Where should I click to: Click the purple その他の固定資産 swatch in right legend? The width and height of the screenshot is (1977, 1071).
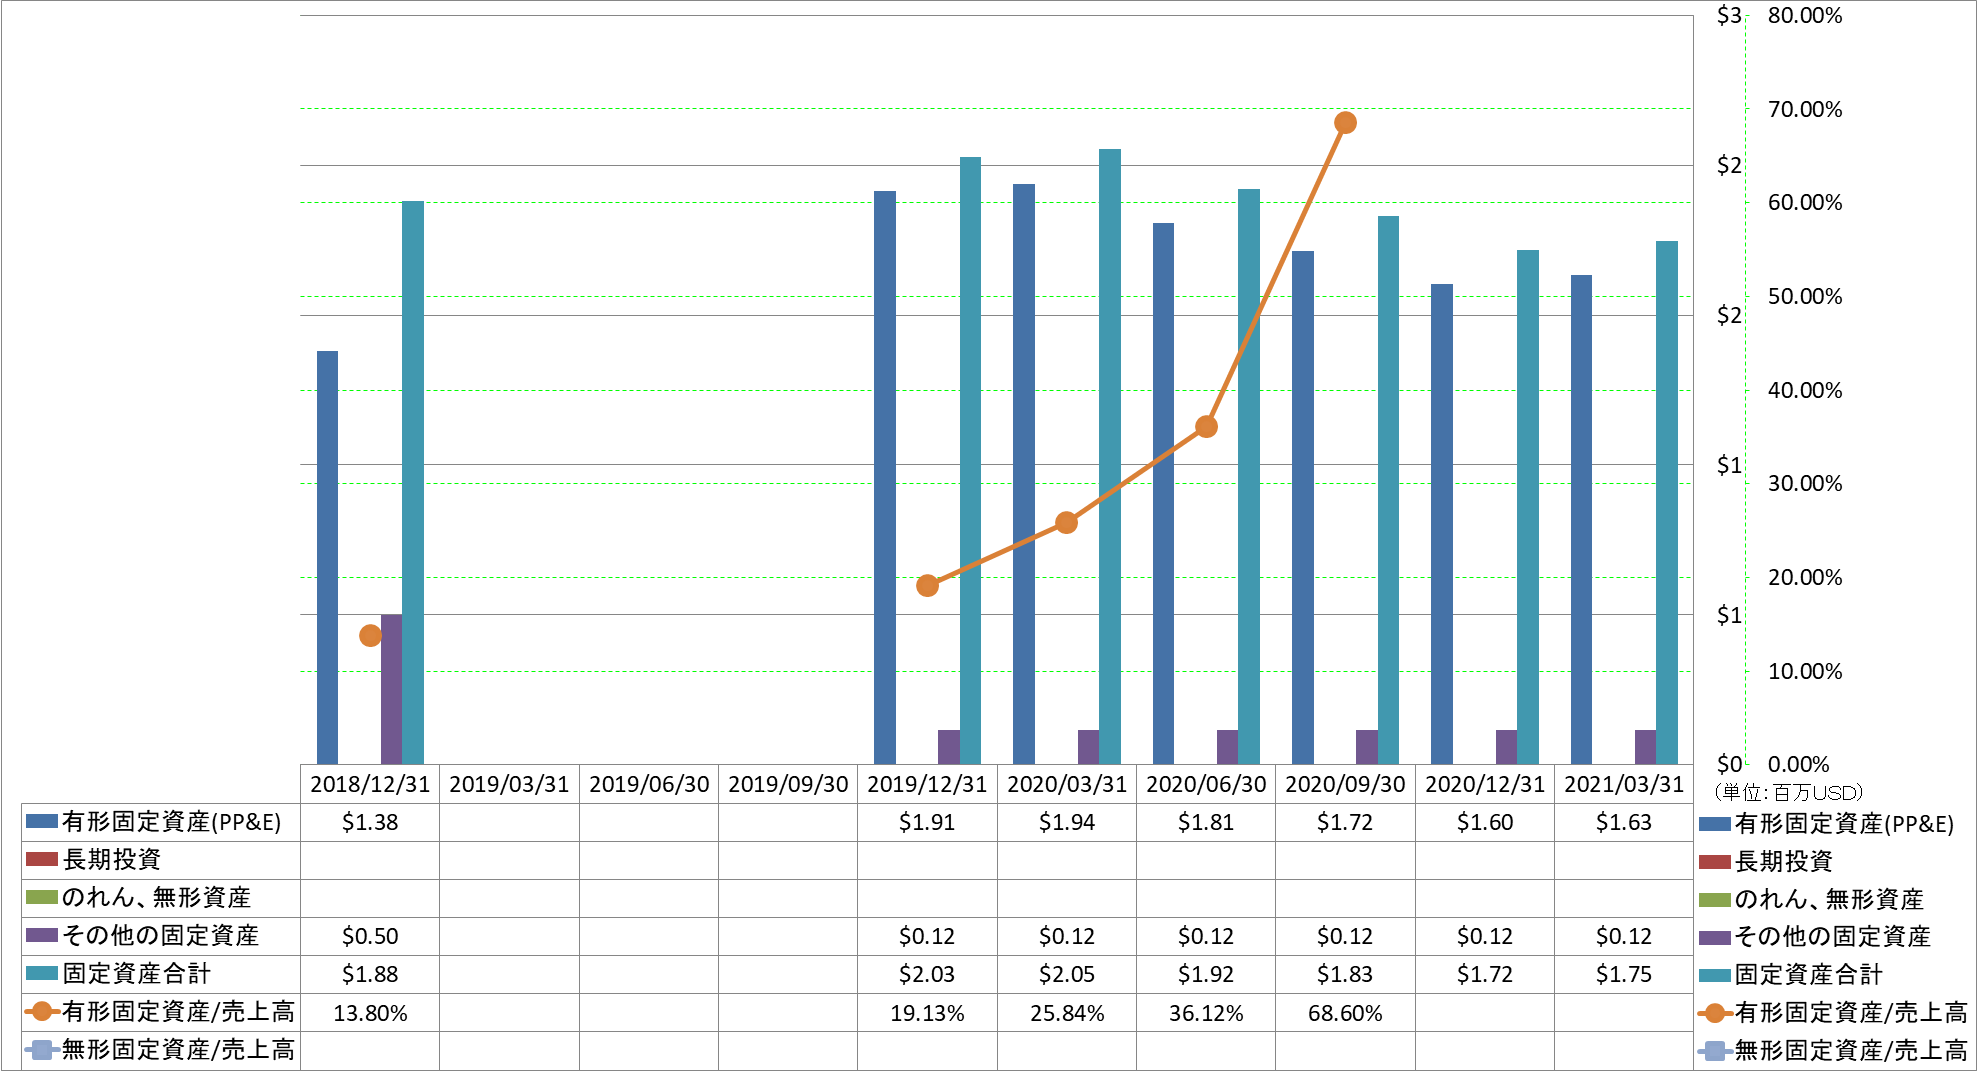click(1715, 937)
